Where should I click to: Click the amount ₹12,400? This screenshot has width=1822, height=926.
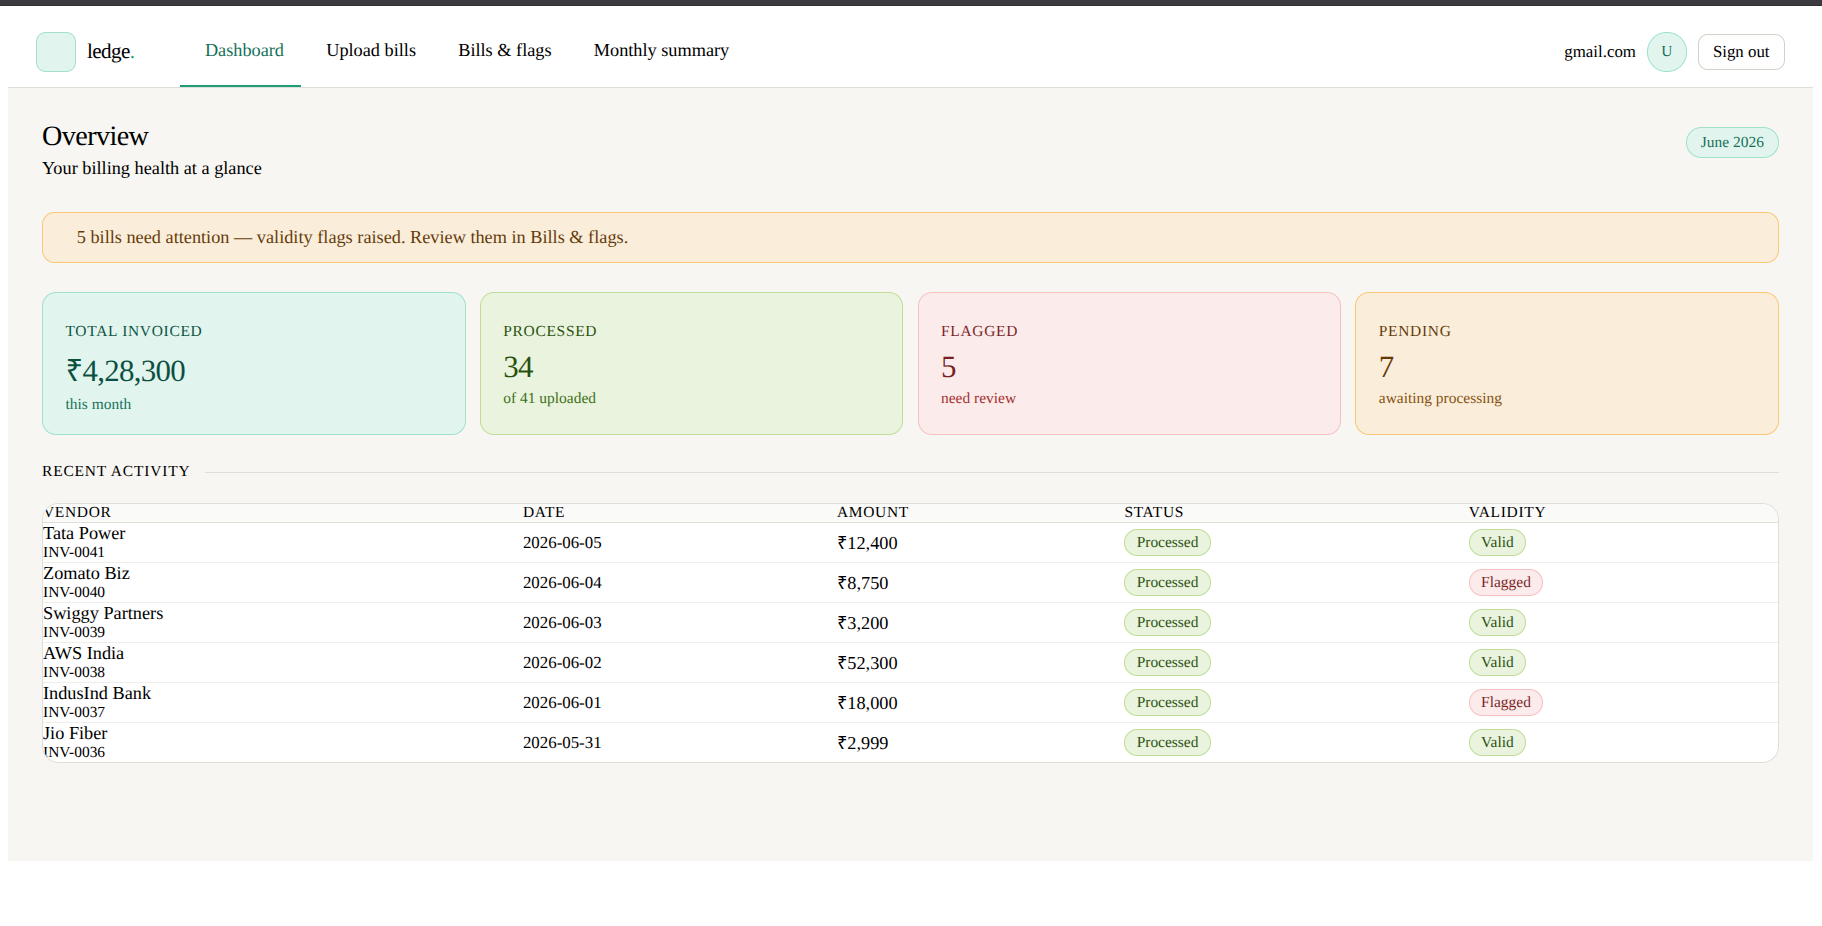(867, 543)
